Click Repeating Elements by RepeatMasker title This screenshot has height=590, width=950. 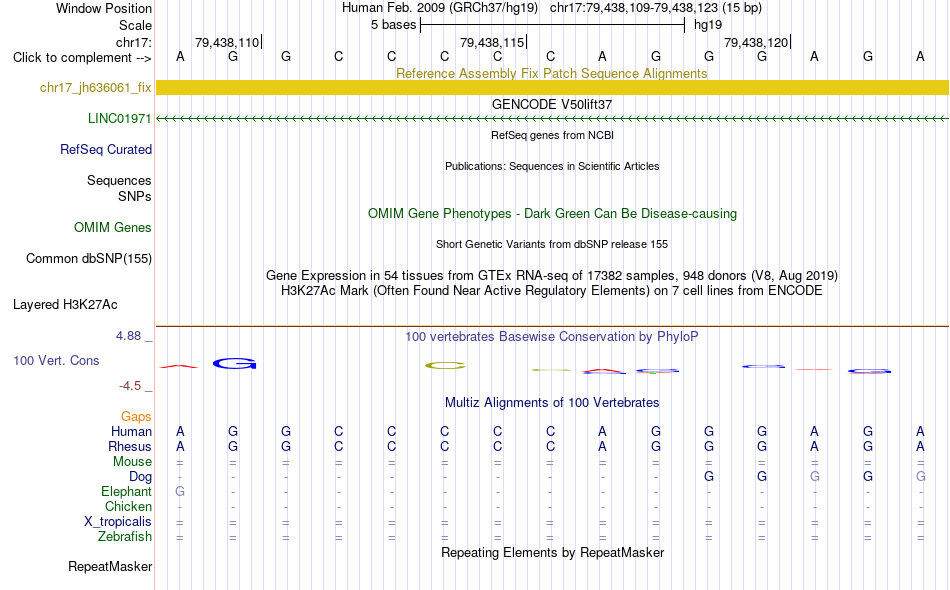[x=553, y=552]
